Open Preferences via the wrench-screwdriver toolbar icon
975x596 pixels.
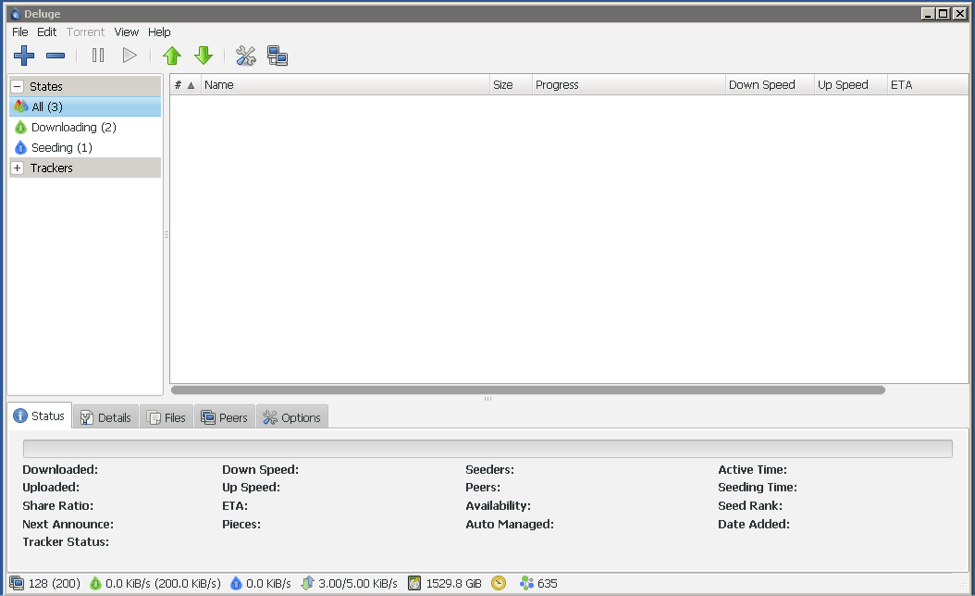[x=246, y=56]
